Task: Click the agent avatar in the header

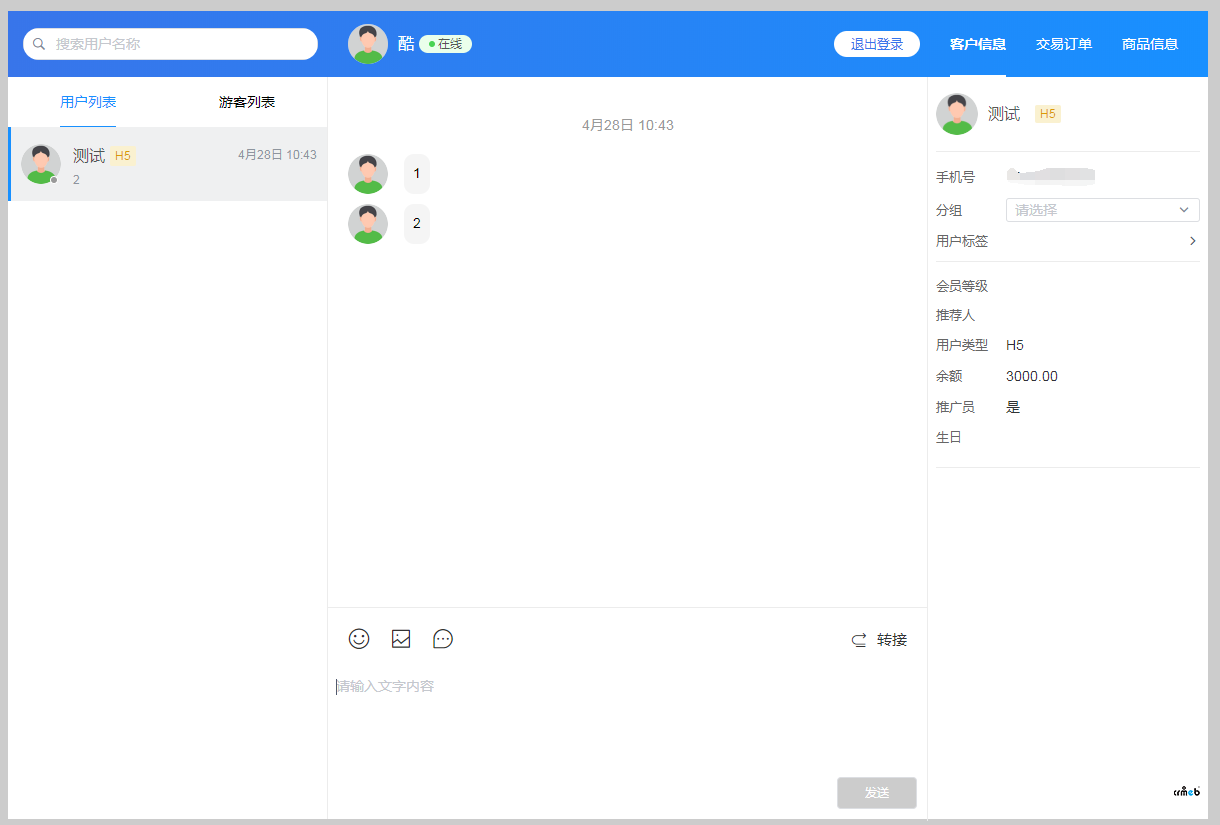Action: click(368, 44)
